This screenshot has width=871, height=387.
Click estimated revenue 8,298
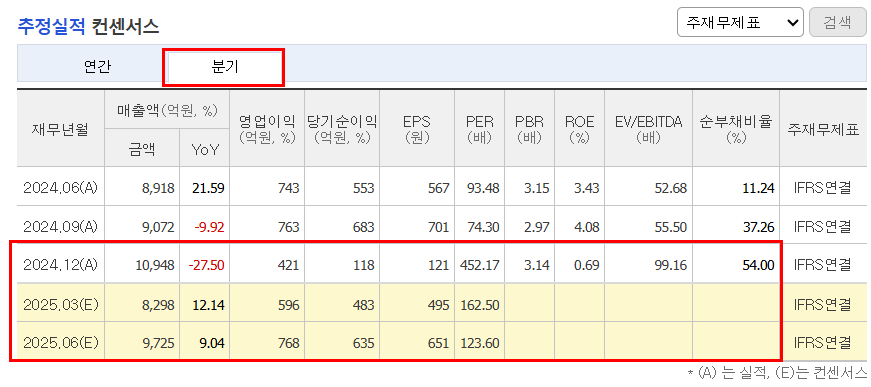click(x=158, y=305)
